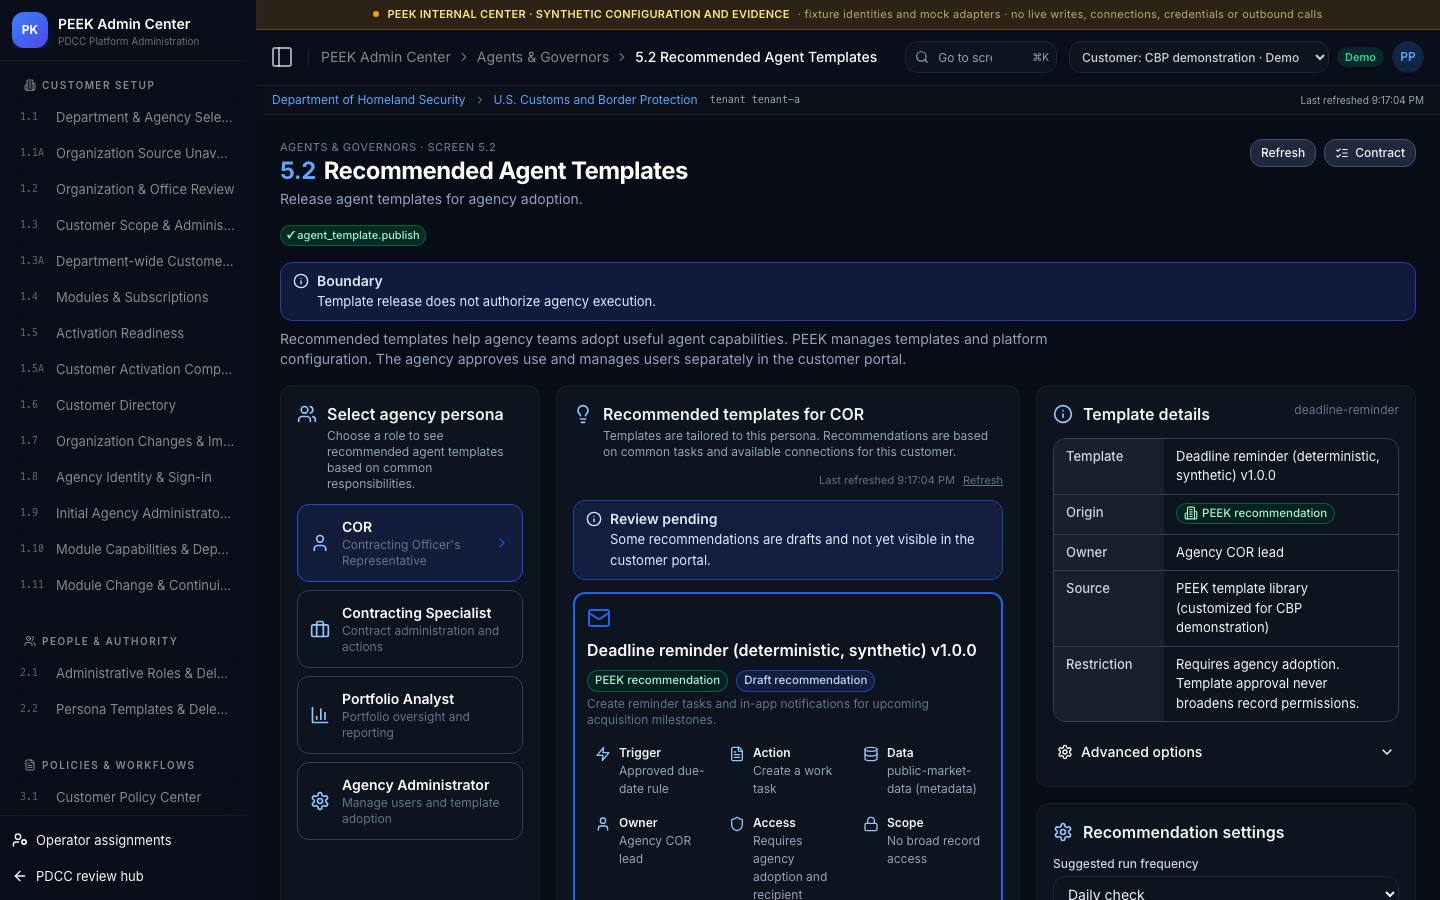Click the envelope icon on Deadline reminder card

coord(599,618)
